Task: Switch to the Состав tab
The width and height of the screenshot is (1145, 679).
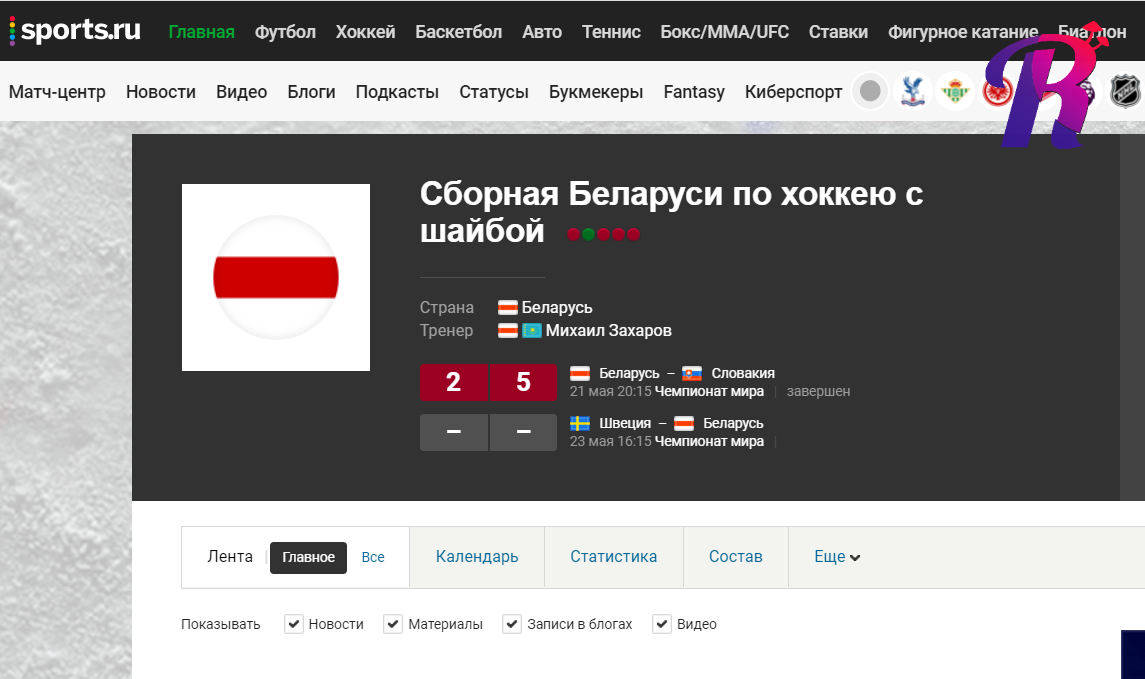Action: 735,557
